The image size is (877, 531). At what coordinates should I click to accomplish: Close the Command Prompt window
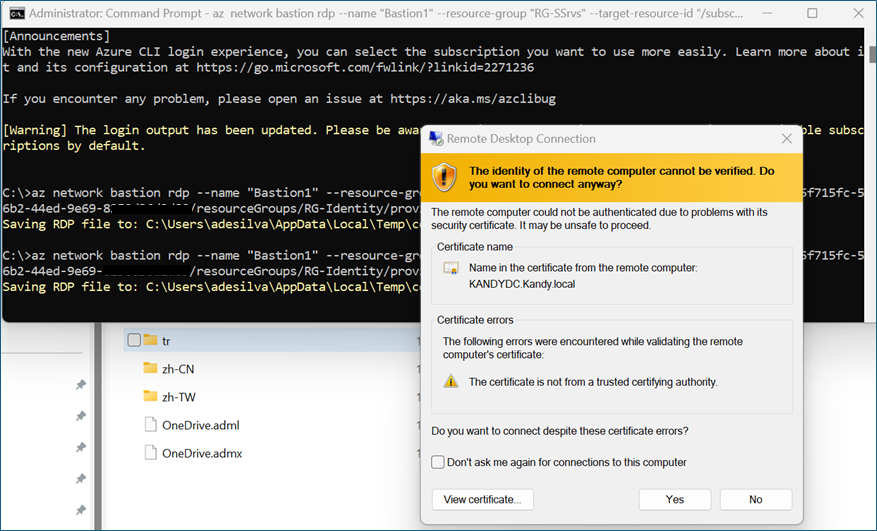click(x=859, y=13)
